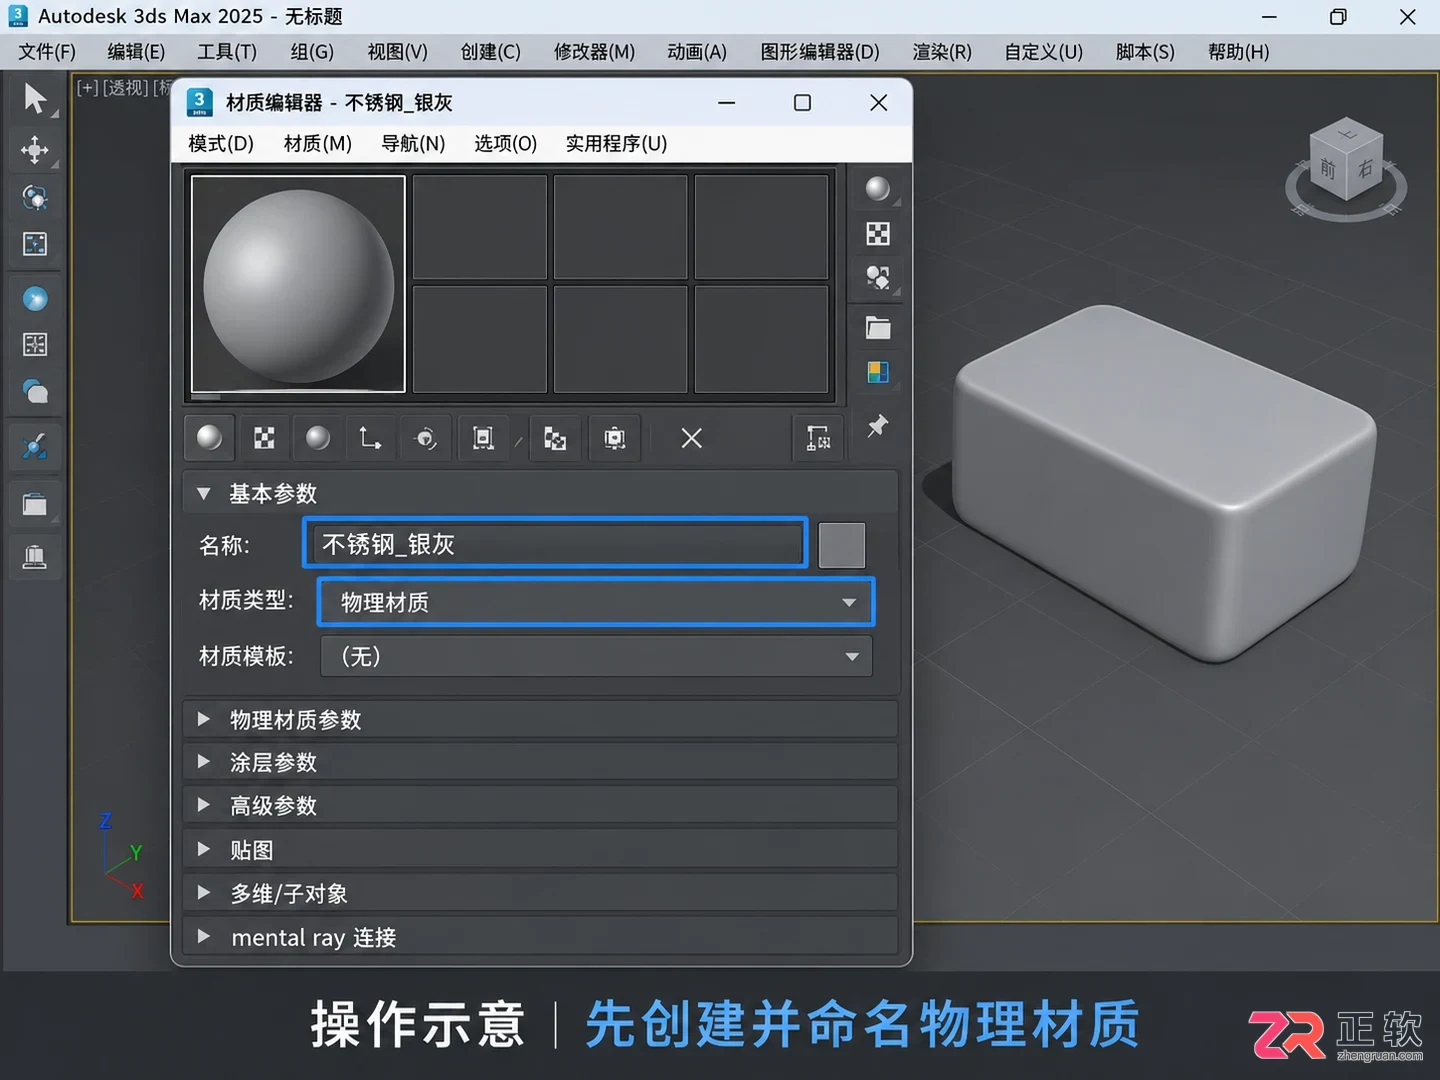Expand the 物理材质参数 rollout
This screenshot has height=1080, width=1440.
tap(540, 719)
